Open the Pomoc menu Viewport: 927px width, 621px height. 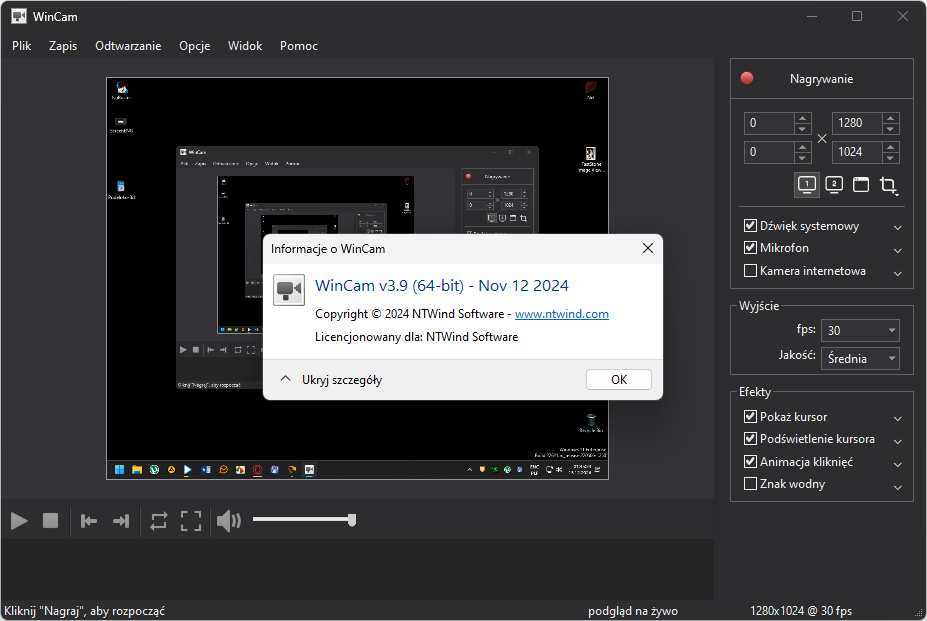(x=299, y=46)
